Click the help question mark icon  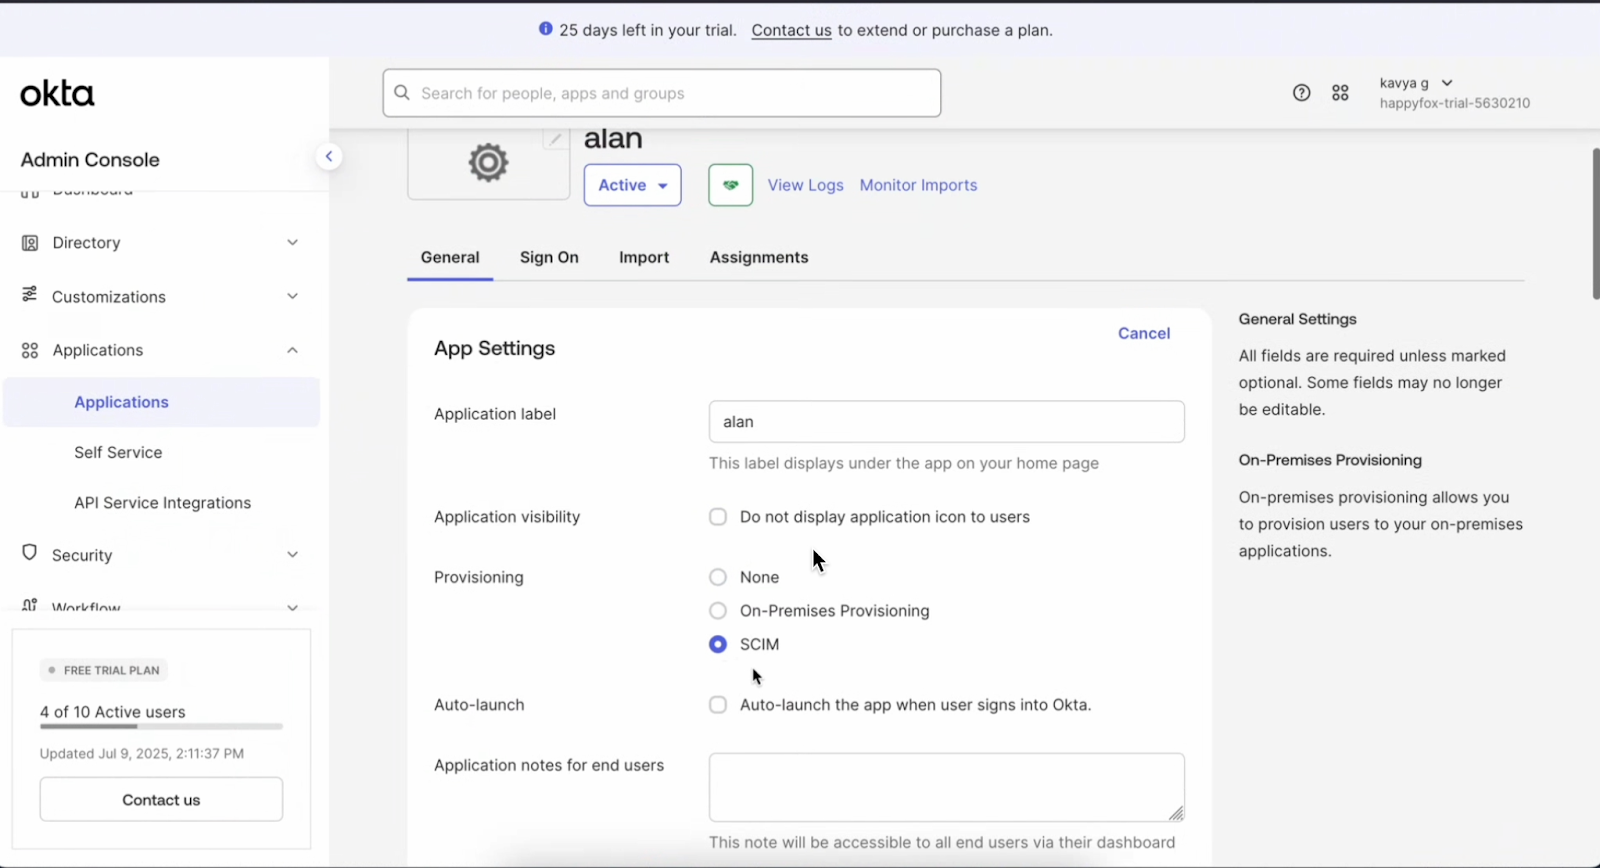point(1301,93)
